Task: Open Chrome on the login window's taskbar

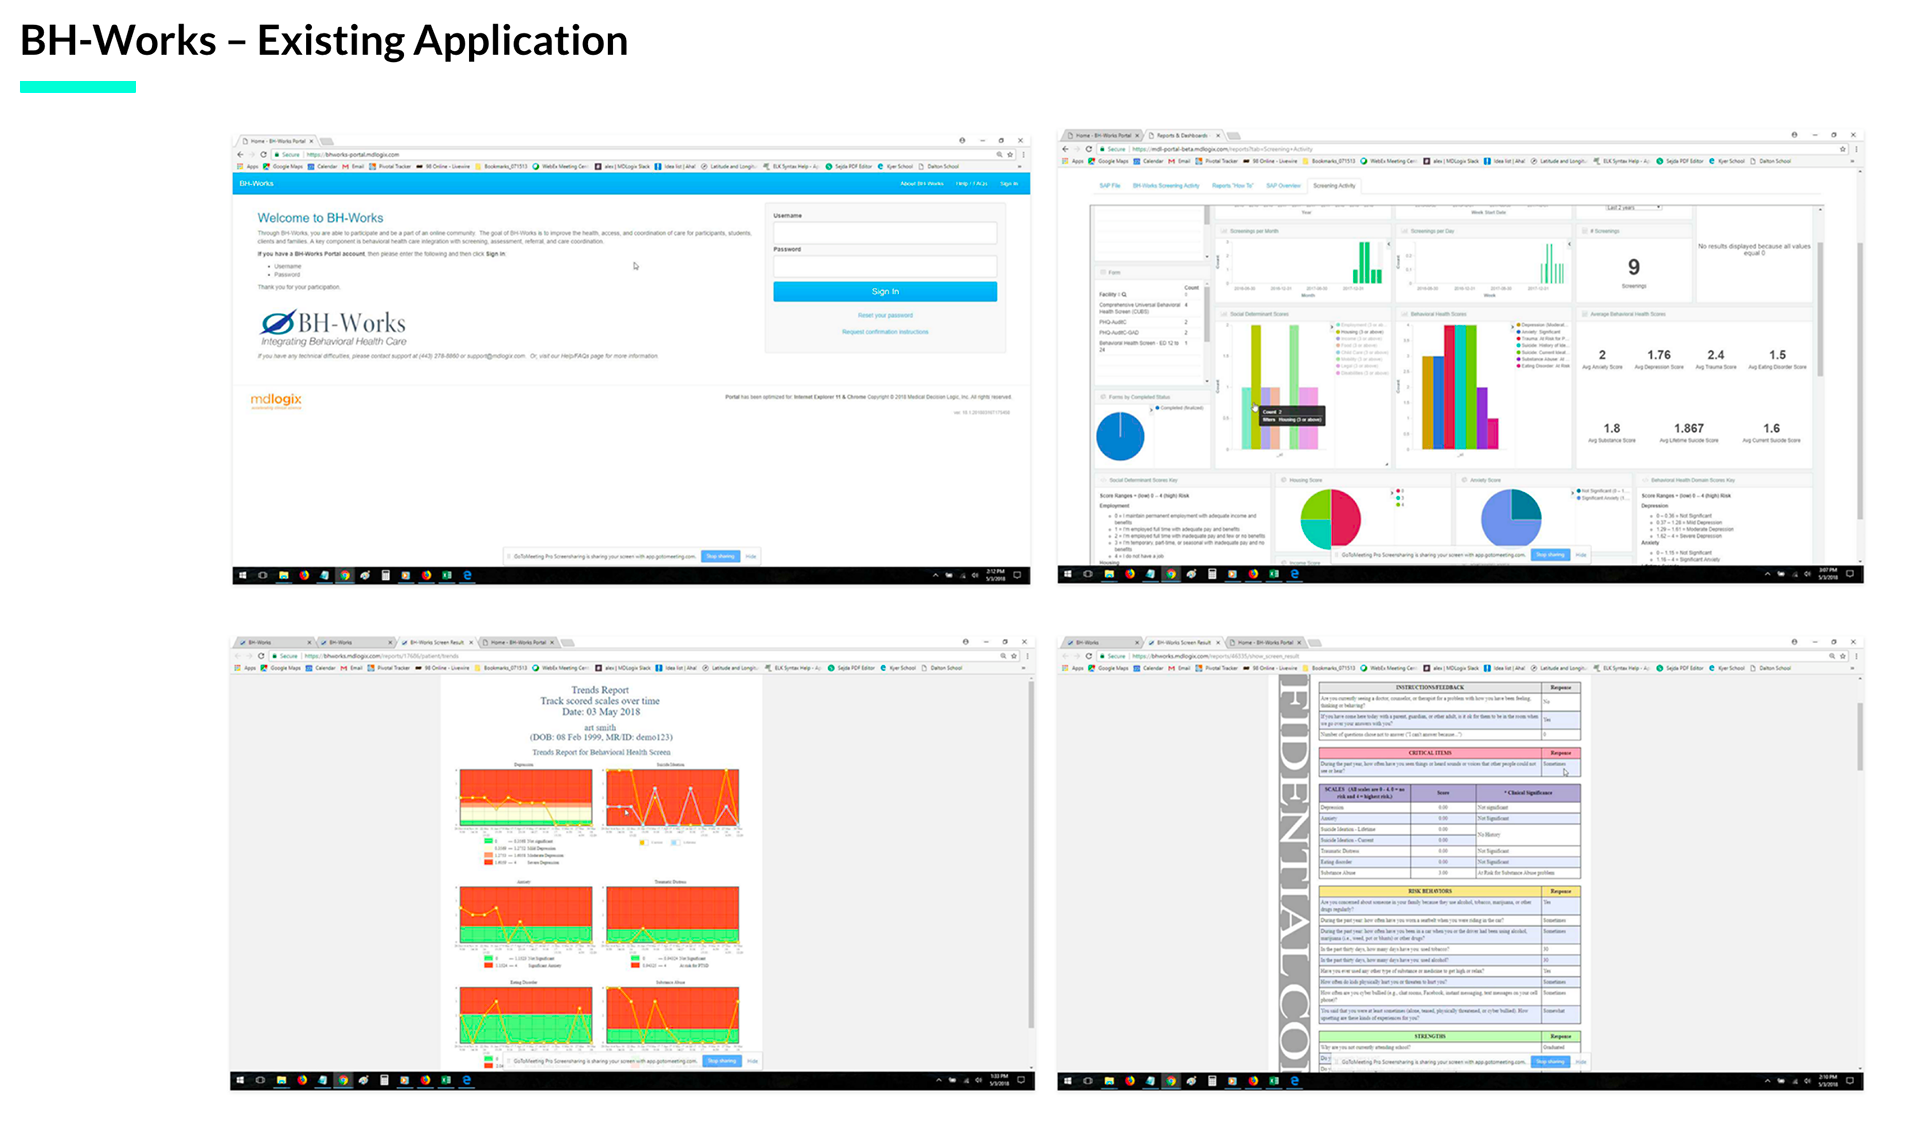Action: coord(344,575)
